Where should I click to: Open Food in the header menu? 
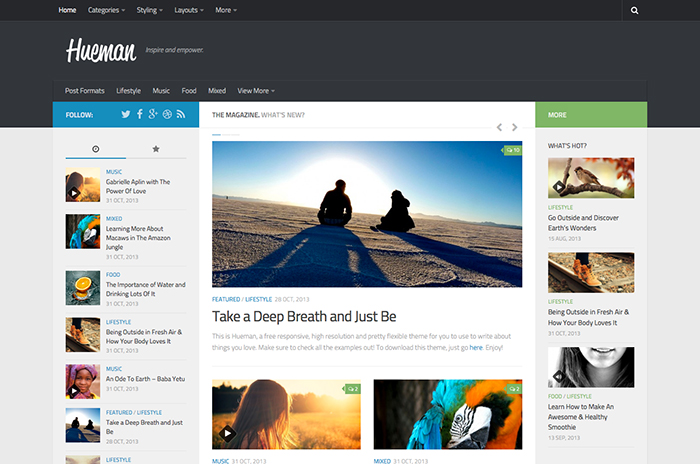tap(189, 91)
